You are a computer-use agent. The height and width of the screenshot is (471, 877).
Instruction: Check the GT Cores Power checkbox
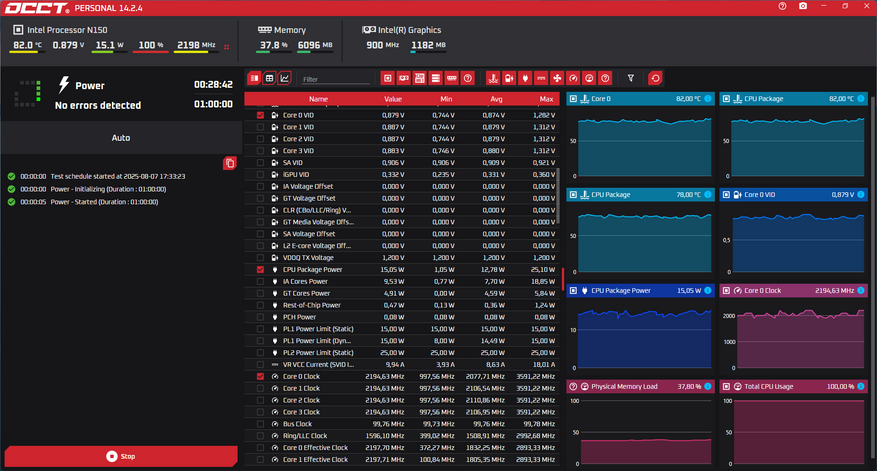tap(260, 293)
